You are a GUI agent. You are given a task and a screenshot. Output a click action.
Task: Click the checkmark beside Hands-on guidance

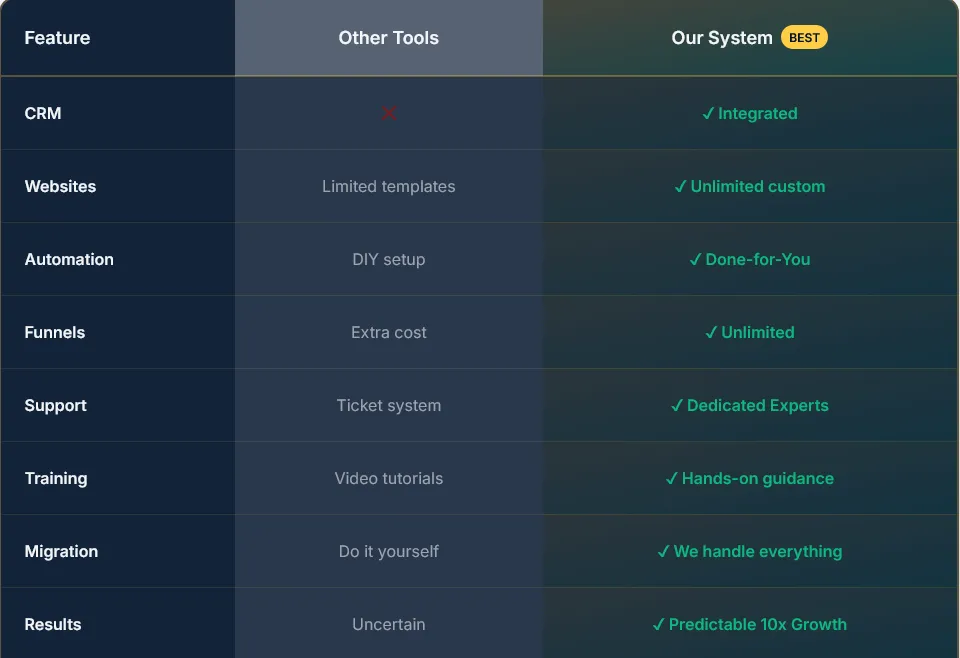point(672,479)
